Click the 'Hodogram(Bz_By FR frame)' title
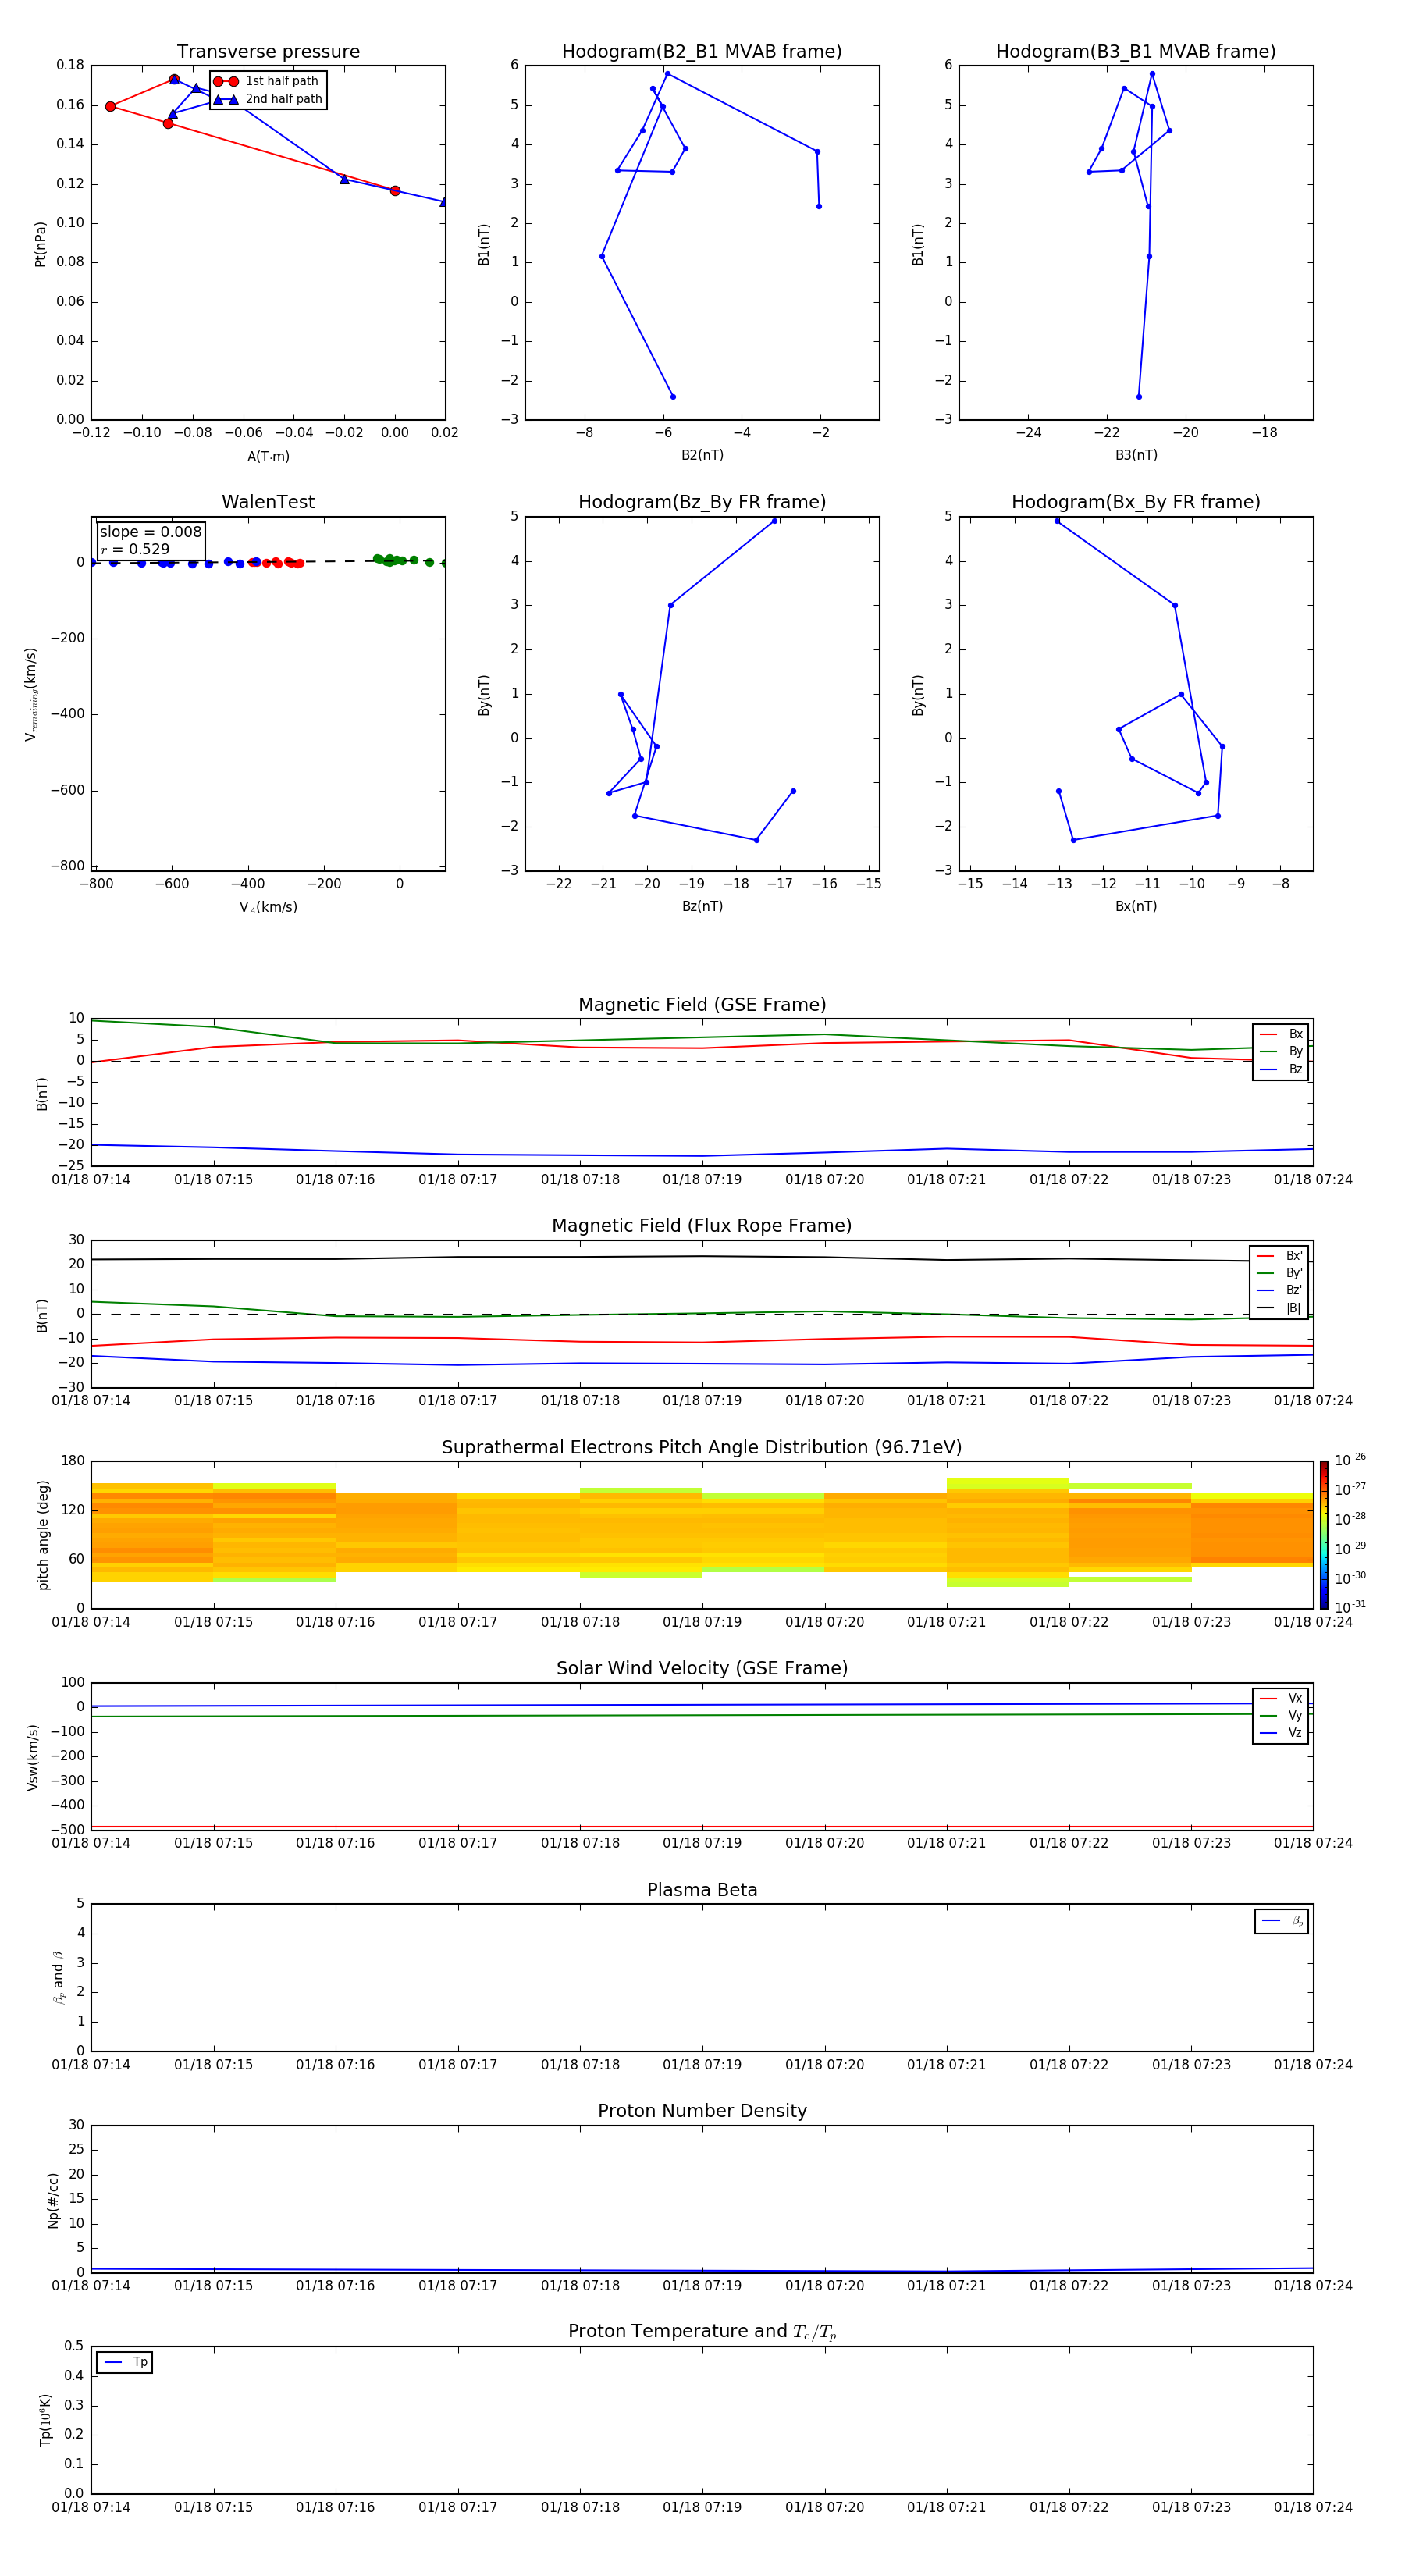 (702, 502)
